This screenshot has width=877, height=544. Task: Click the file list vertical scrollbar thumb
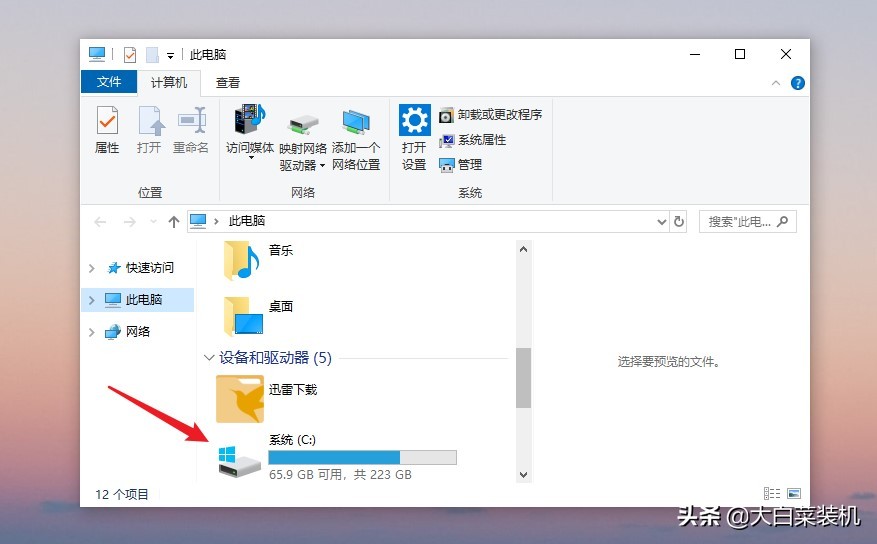(524, 378)
